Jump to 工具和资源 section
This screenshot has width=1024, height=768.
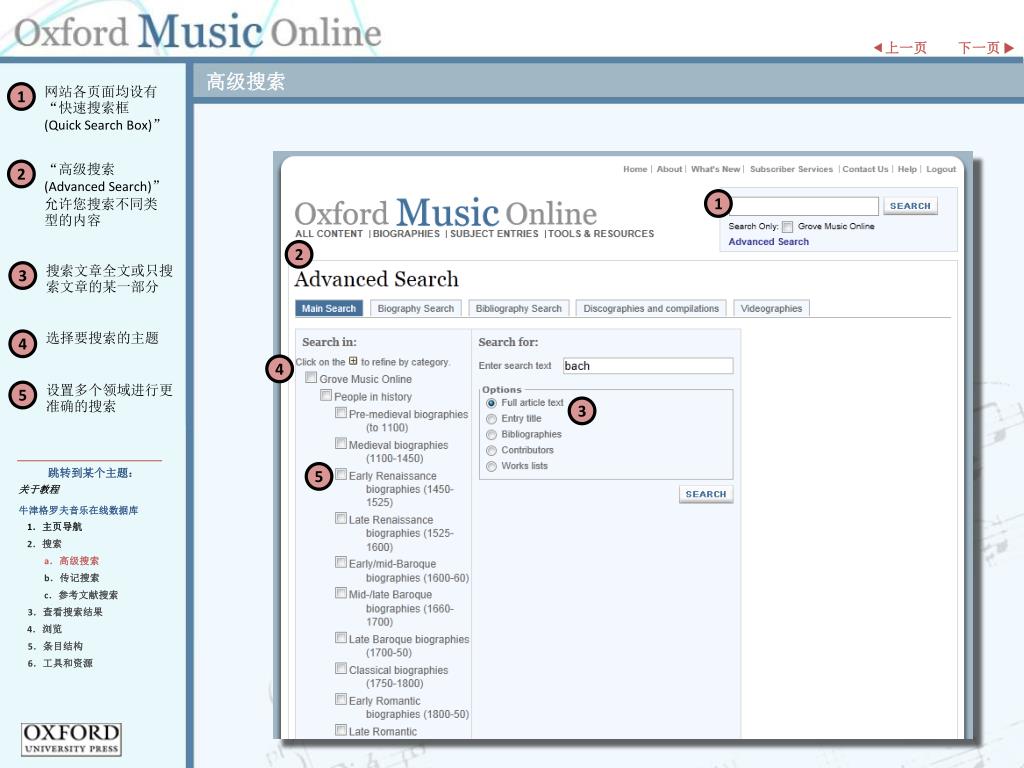click(x=67, y=663)
